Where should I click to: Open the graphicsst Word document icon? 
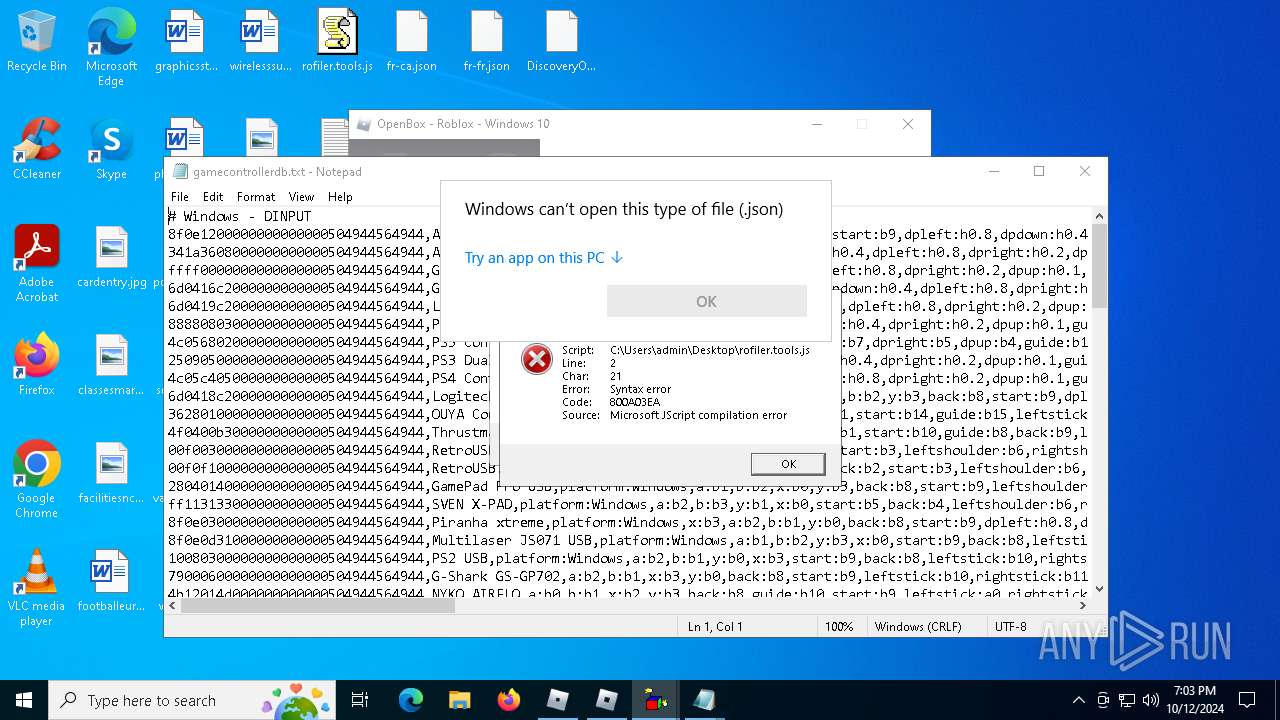click(186, 41)
